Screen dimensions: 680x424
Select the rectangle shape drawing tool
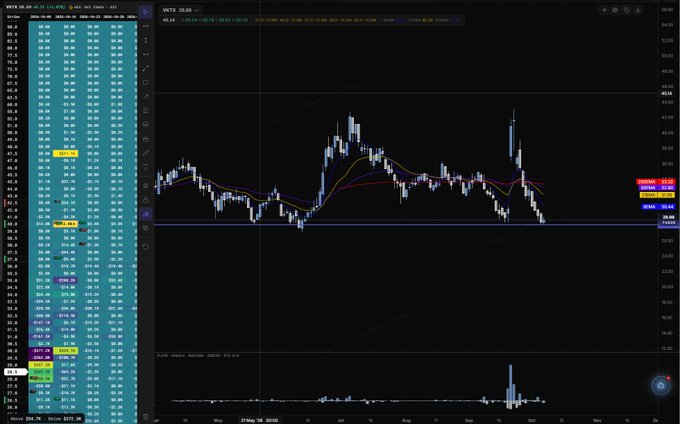146,82
